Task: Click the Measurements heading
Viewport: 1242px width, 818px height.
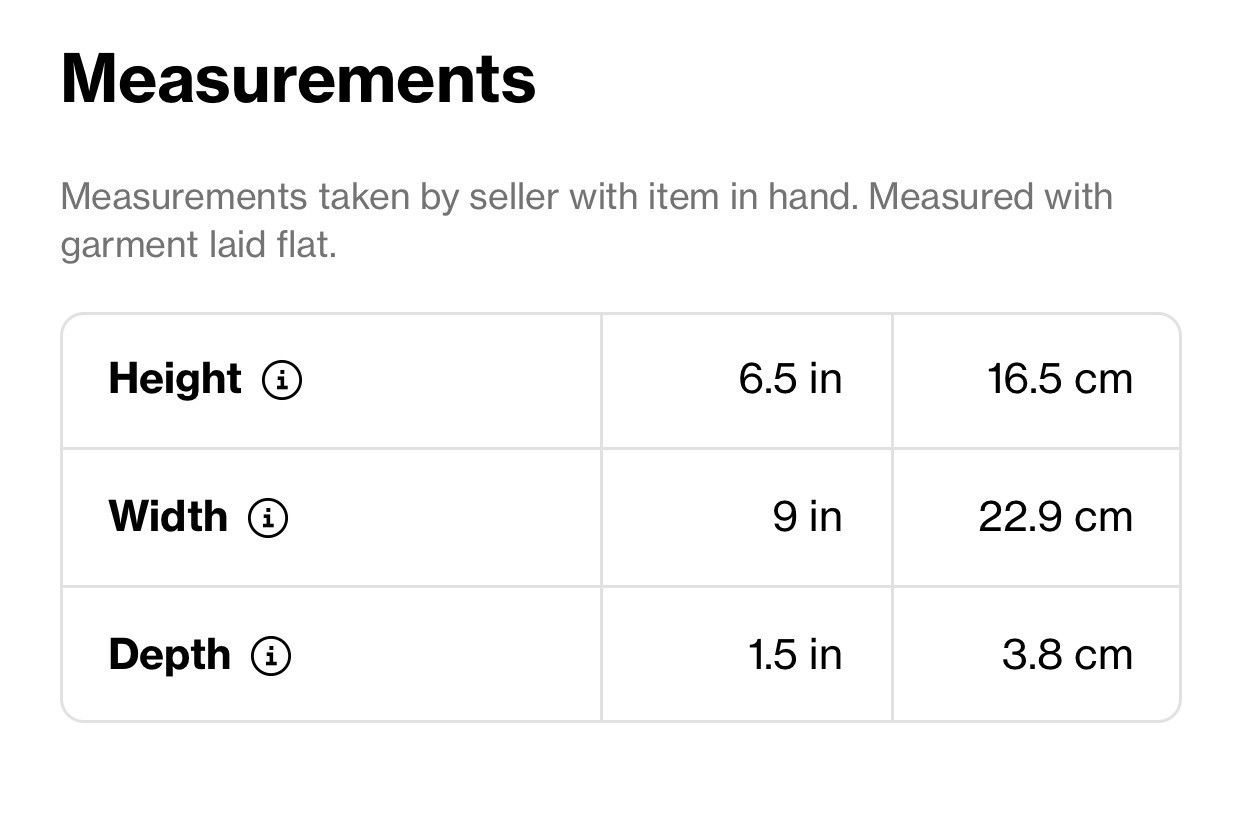Action: tap(298, 79)
